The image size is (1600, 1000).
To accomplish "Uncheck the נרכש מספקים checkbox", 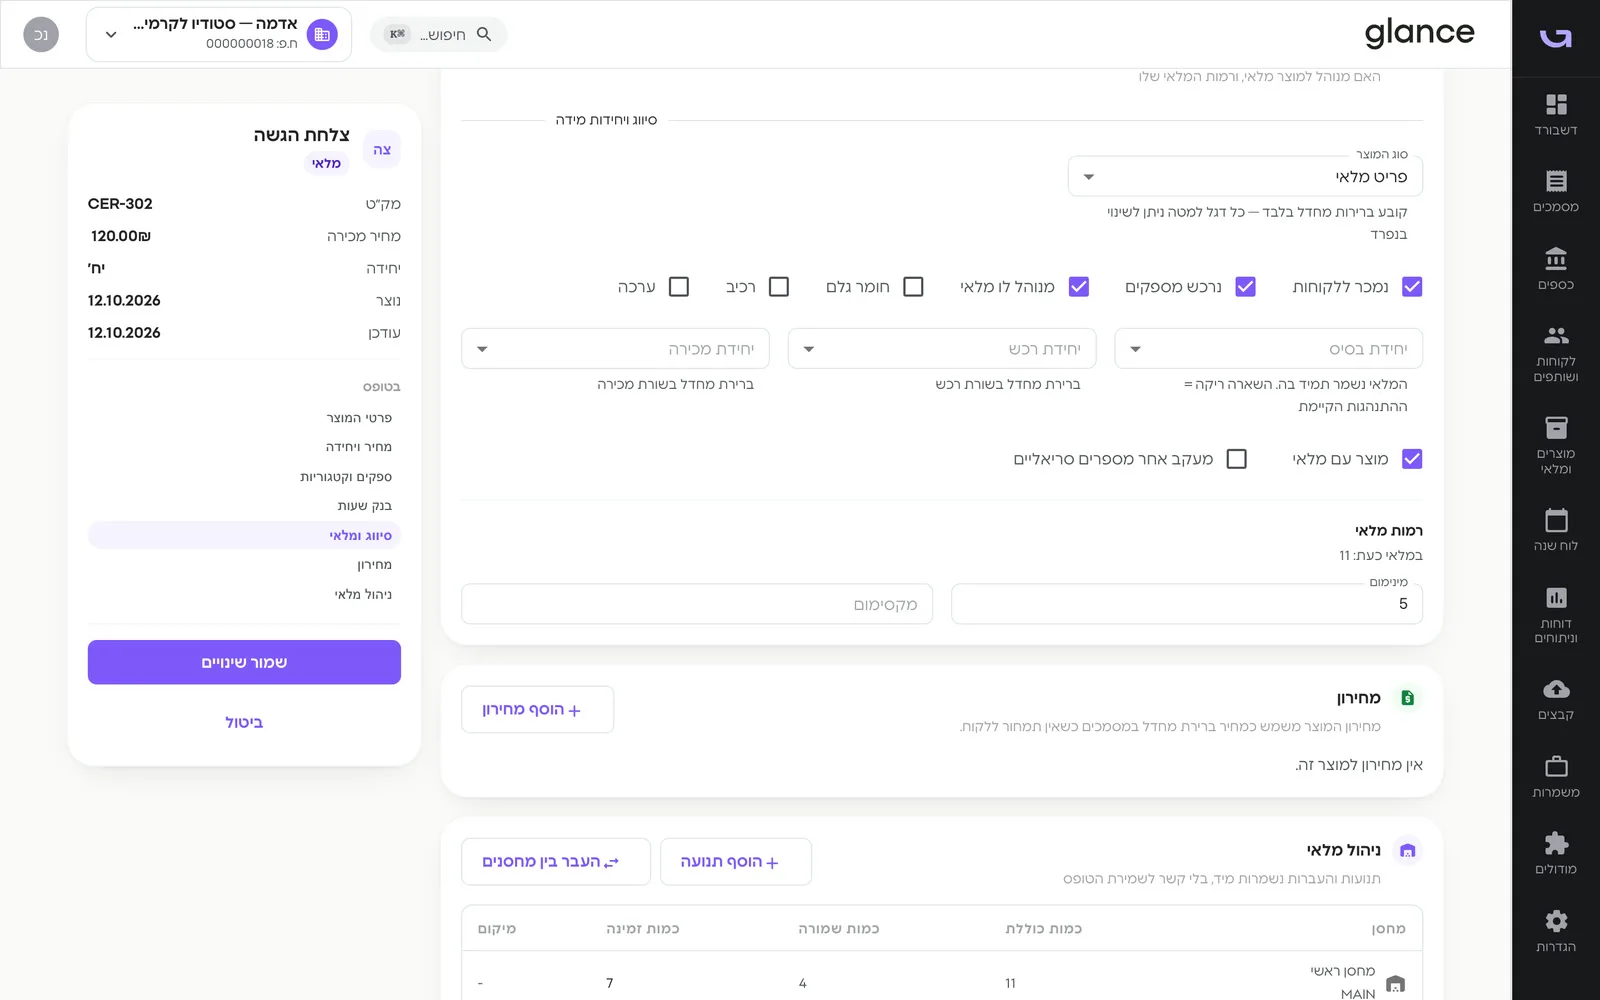I will [1245, 287].
